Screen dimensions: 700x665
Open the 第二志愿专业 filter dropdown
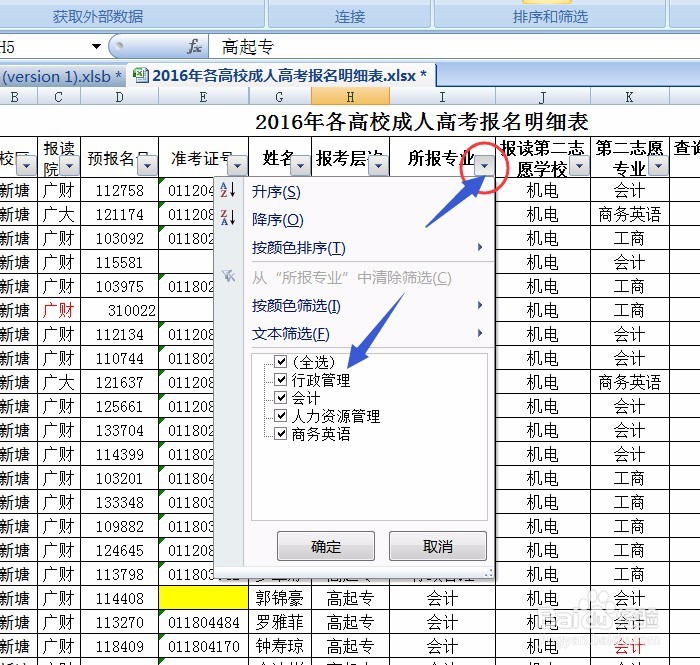coord(658,166)
